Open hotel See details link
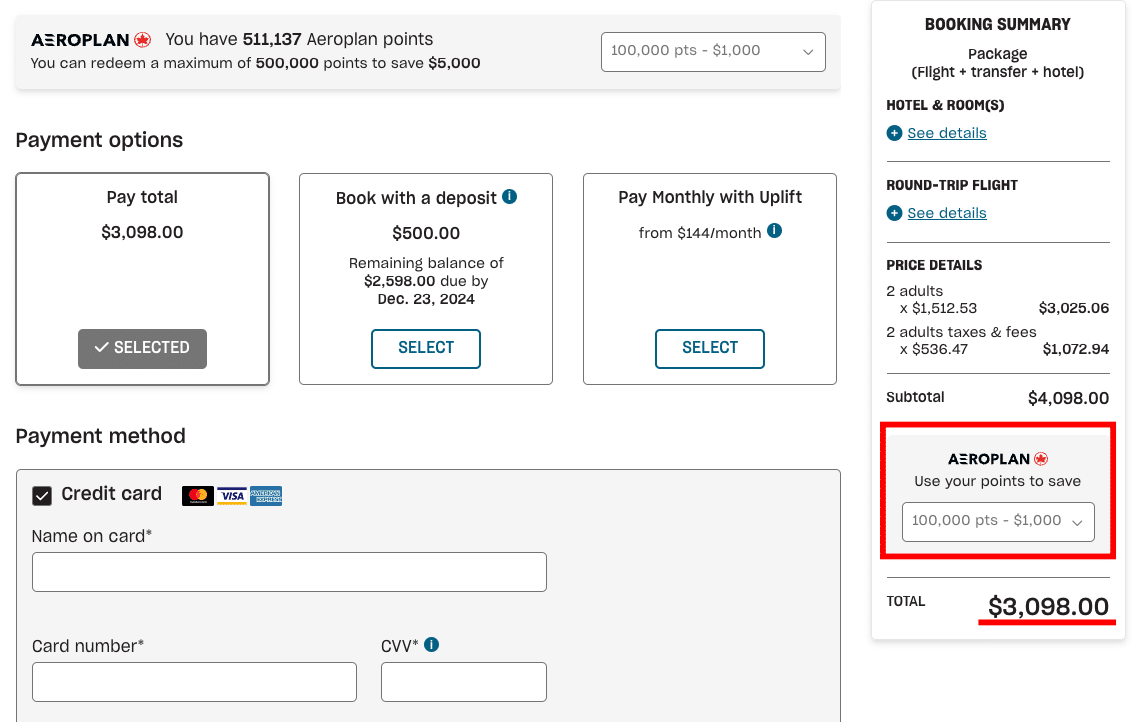 947,133
